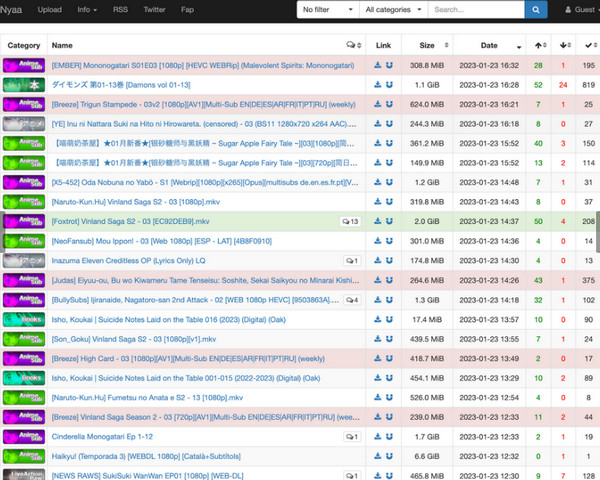Open NEWS RAWS SukiSuki WanWan EP01 page

point(147,475)
